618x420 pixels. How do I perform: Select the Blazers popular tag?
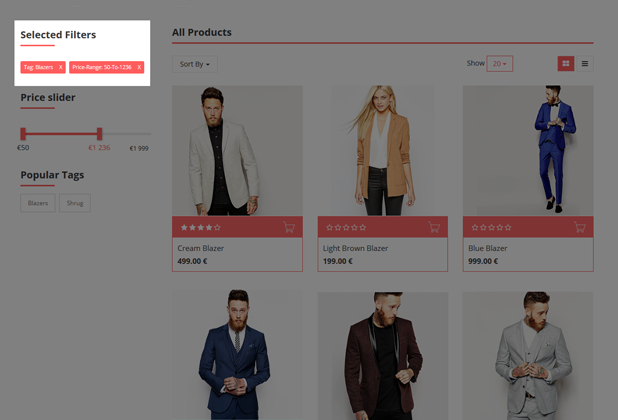[38, 203]
